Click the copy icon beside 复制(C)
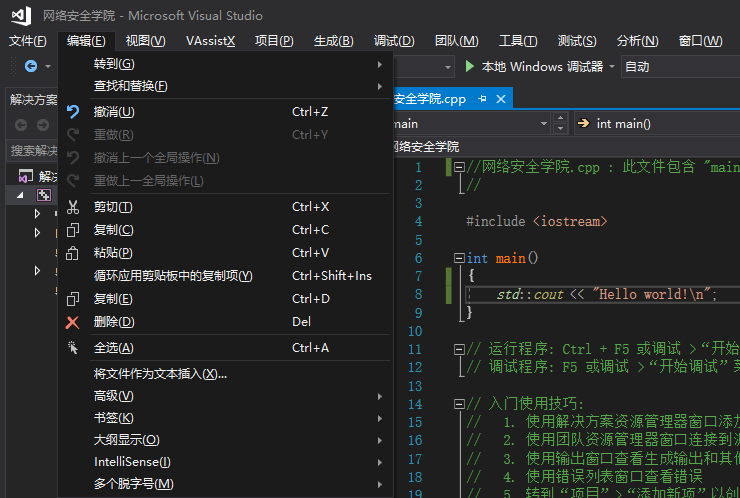 pos(73,230)
